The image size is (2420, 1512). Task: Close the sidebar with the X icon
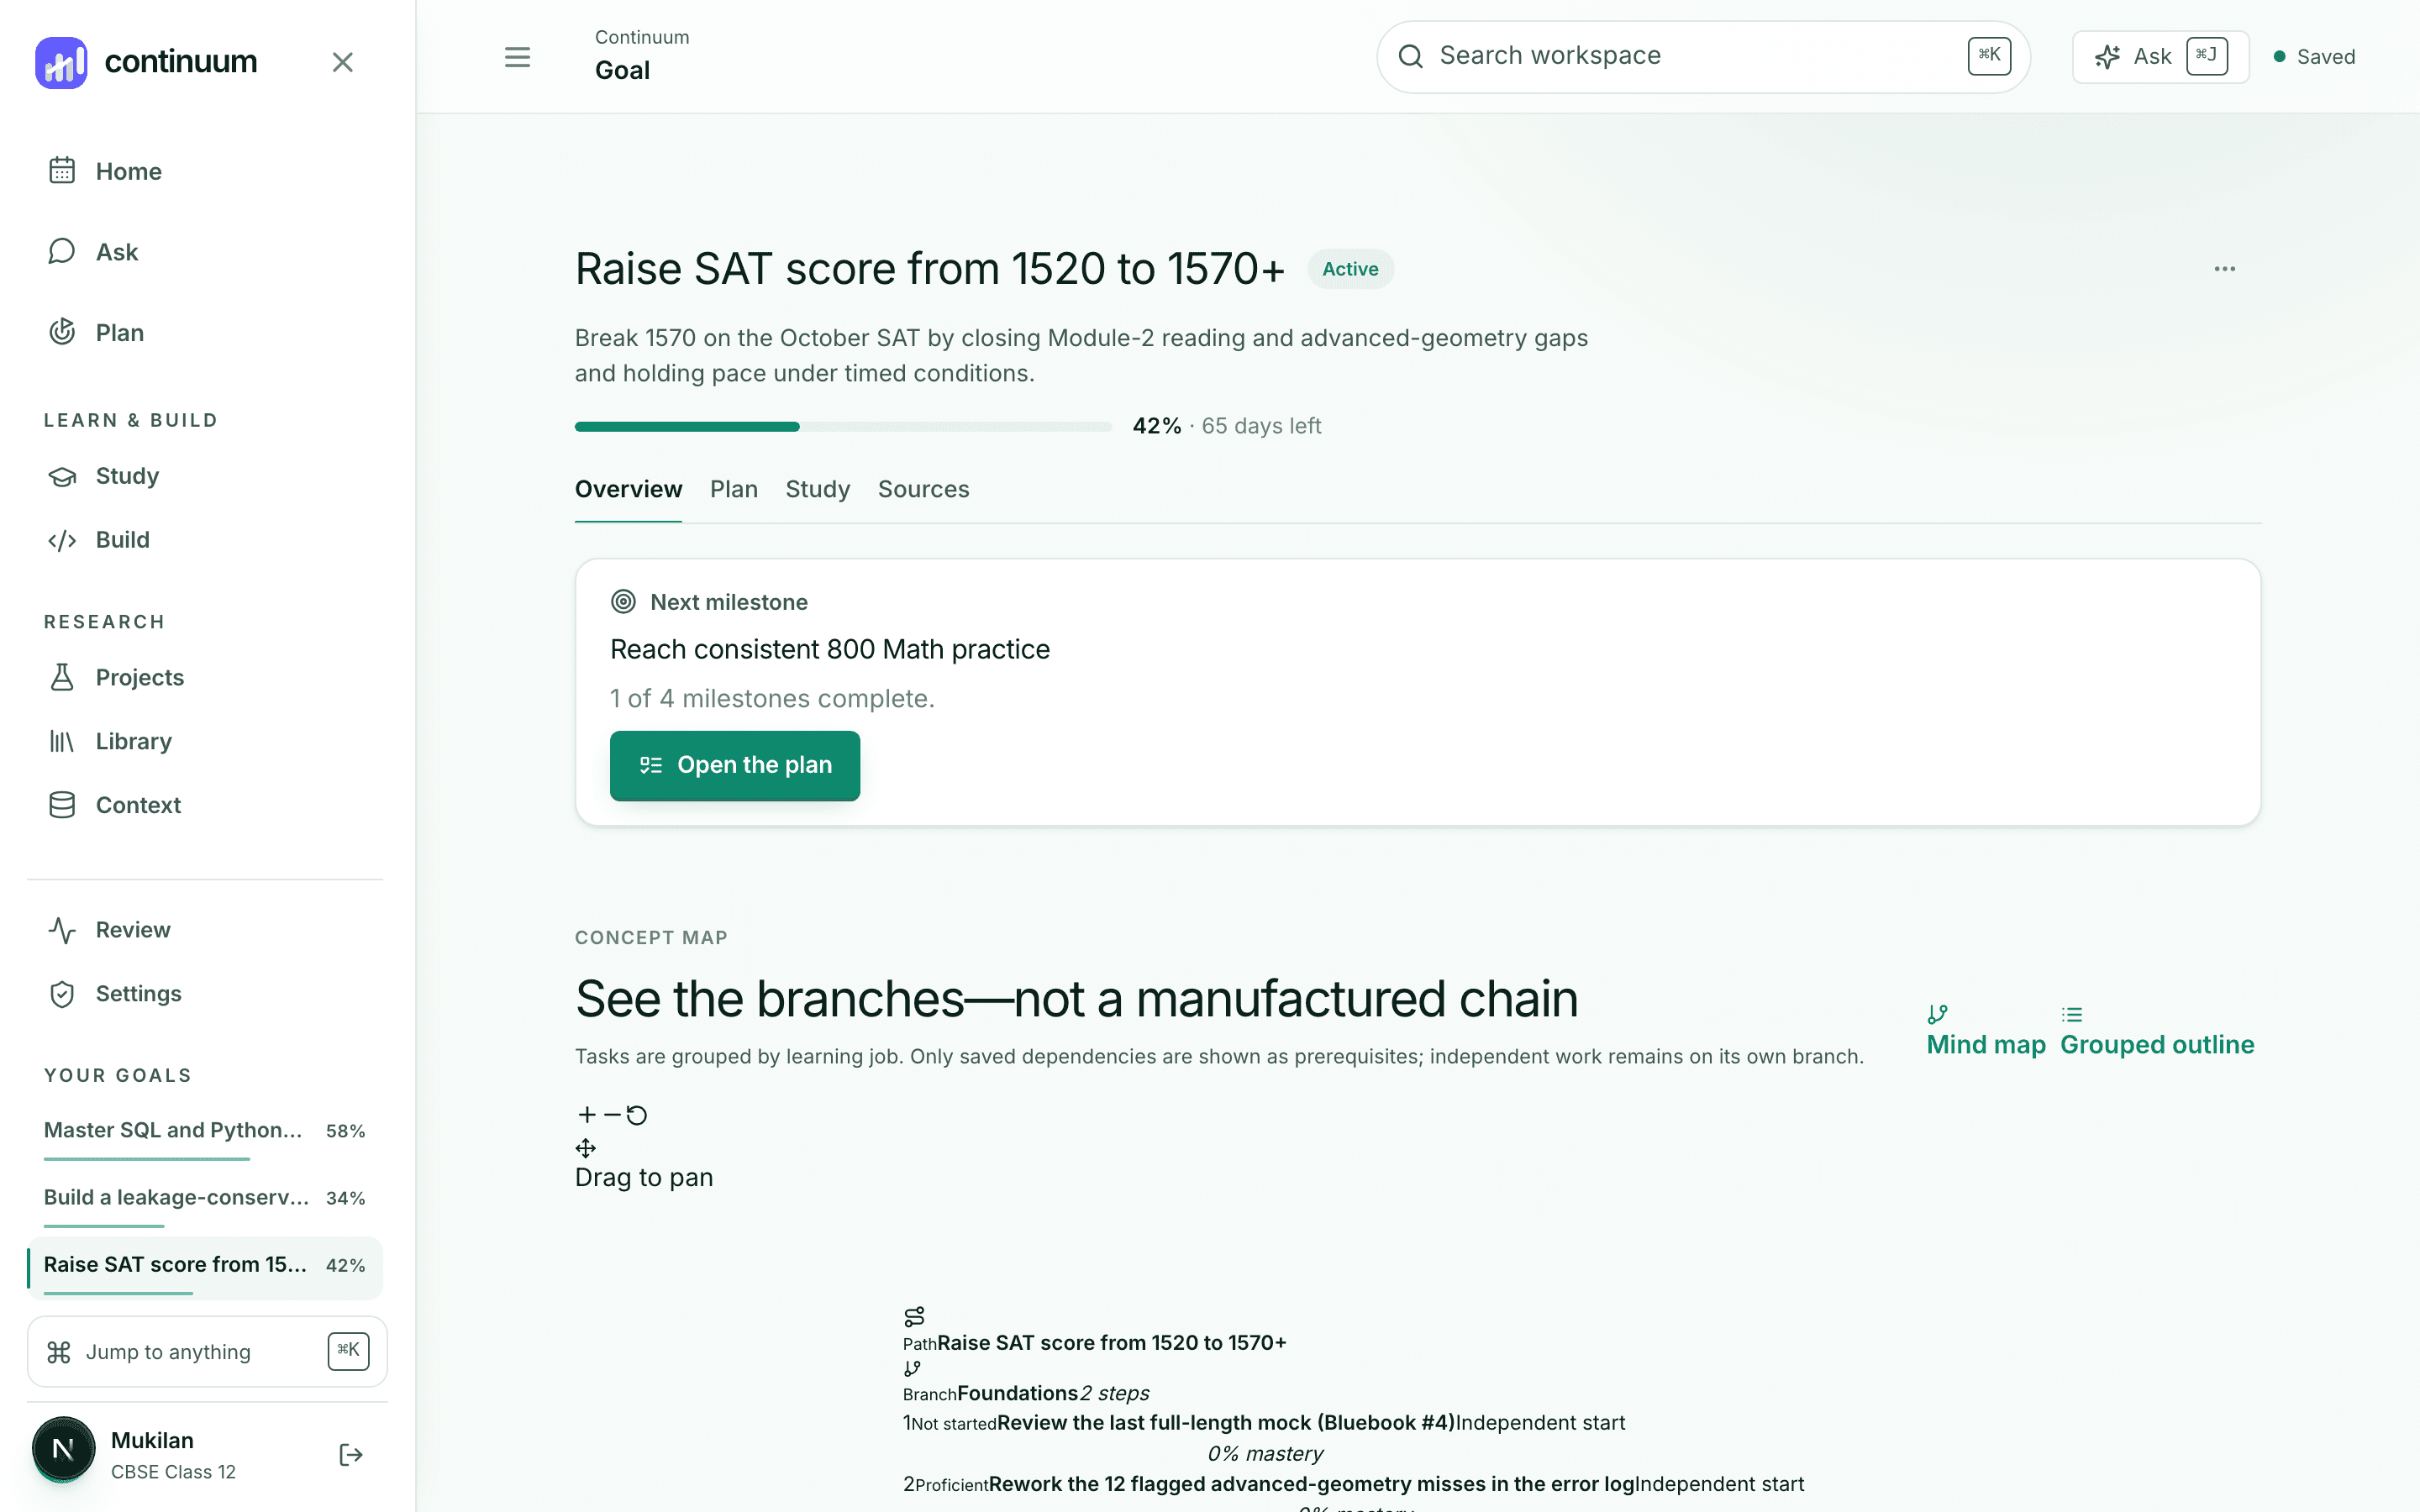(343, 62)
